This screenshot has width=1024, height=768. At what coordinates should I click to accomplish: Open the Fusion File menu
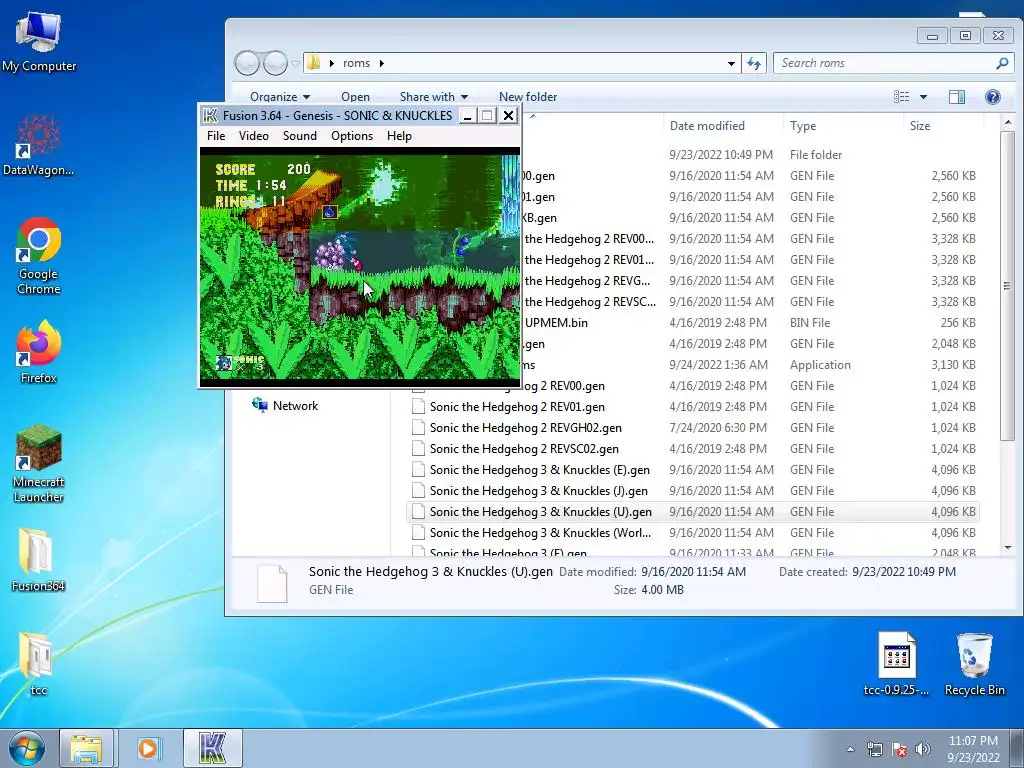click(216, 136)
